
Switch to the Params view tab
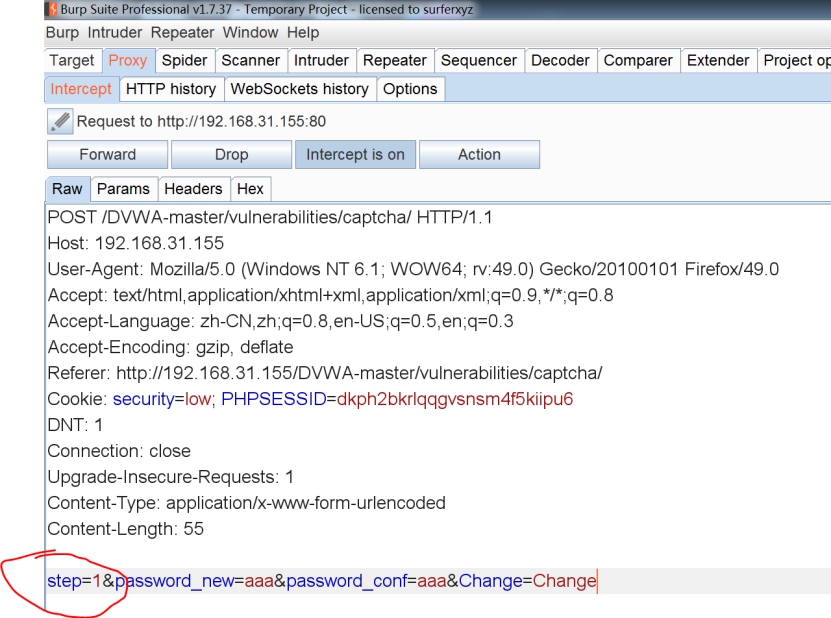click(123, 189)
